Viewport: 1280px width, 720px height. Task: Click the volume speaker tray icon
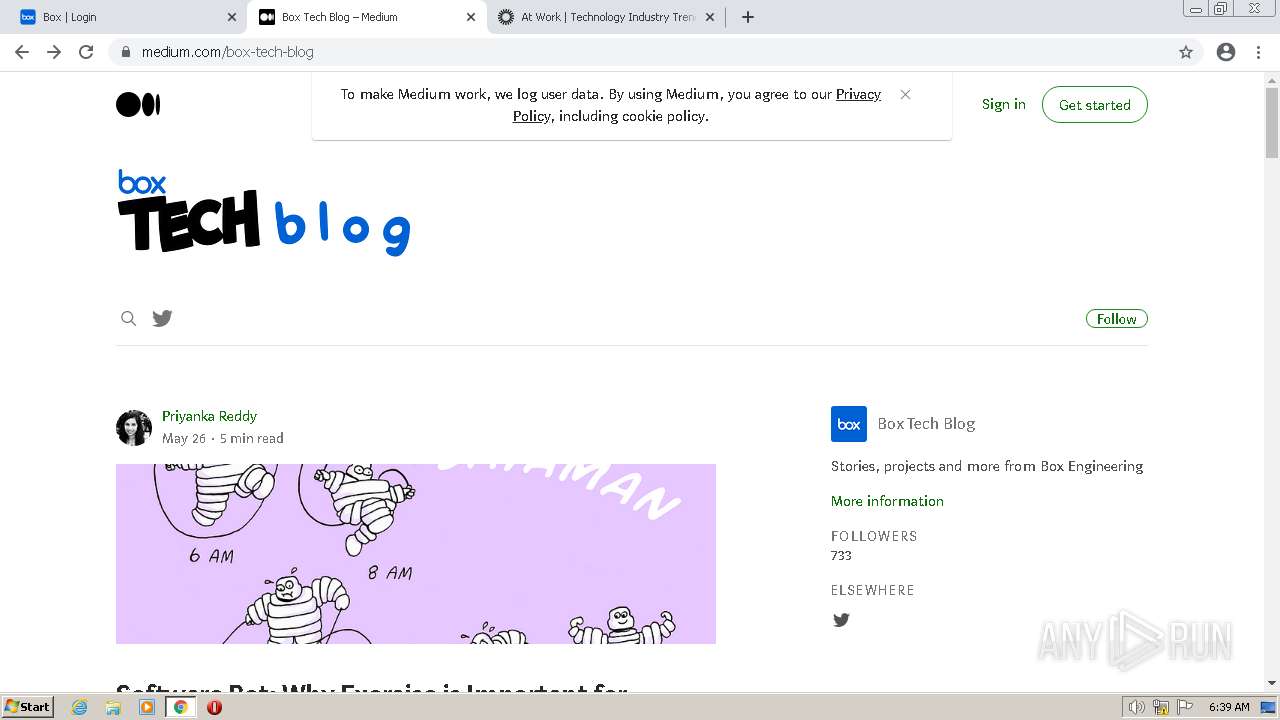click(x=1136, y=707)
